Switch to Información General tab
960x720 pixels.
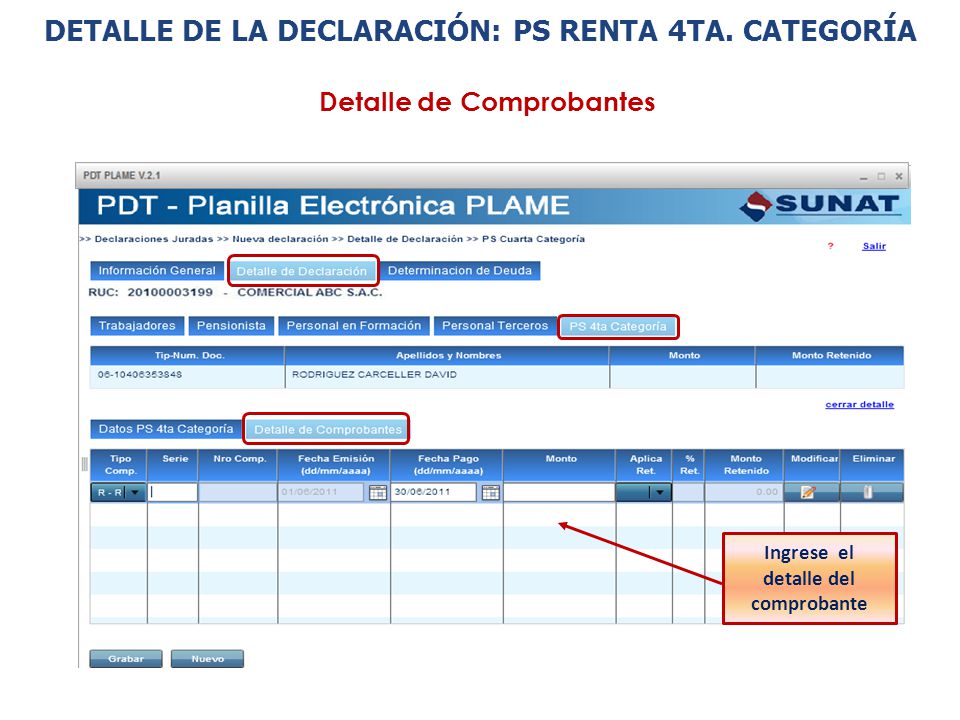[157, 271]
